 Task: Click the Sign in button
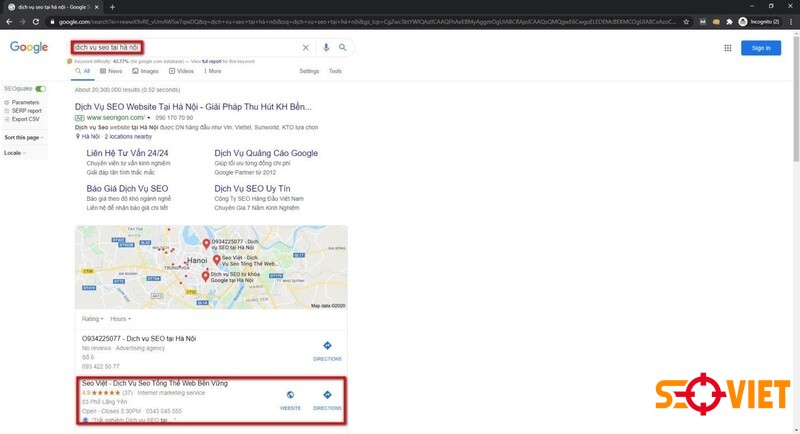(761, 48)
